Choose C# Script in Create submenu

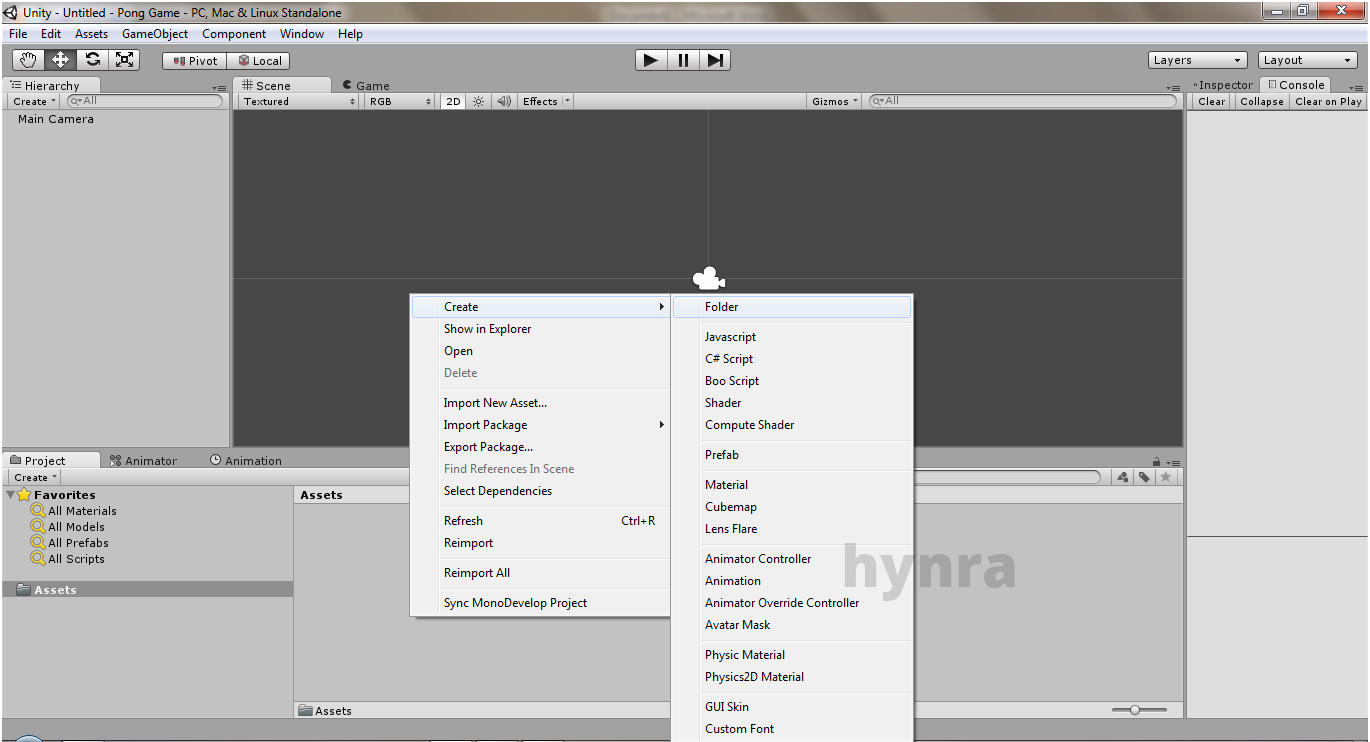[x=792, y=359]
